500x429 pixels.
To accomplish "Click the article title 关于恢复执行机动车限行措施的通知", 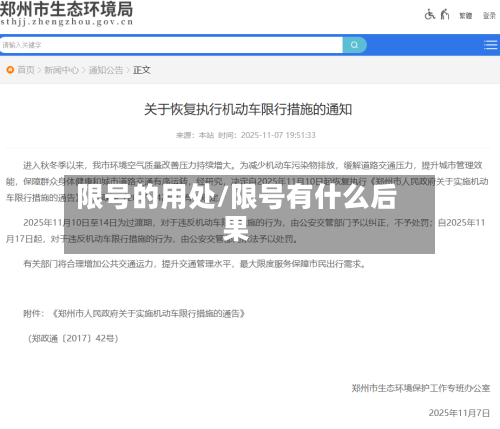I will 248,109.
